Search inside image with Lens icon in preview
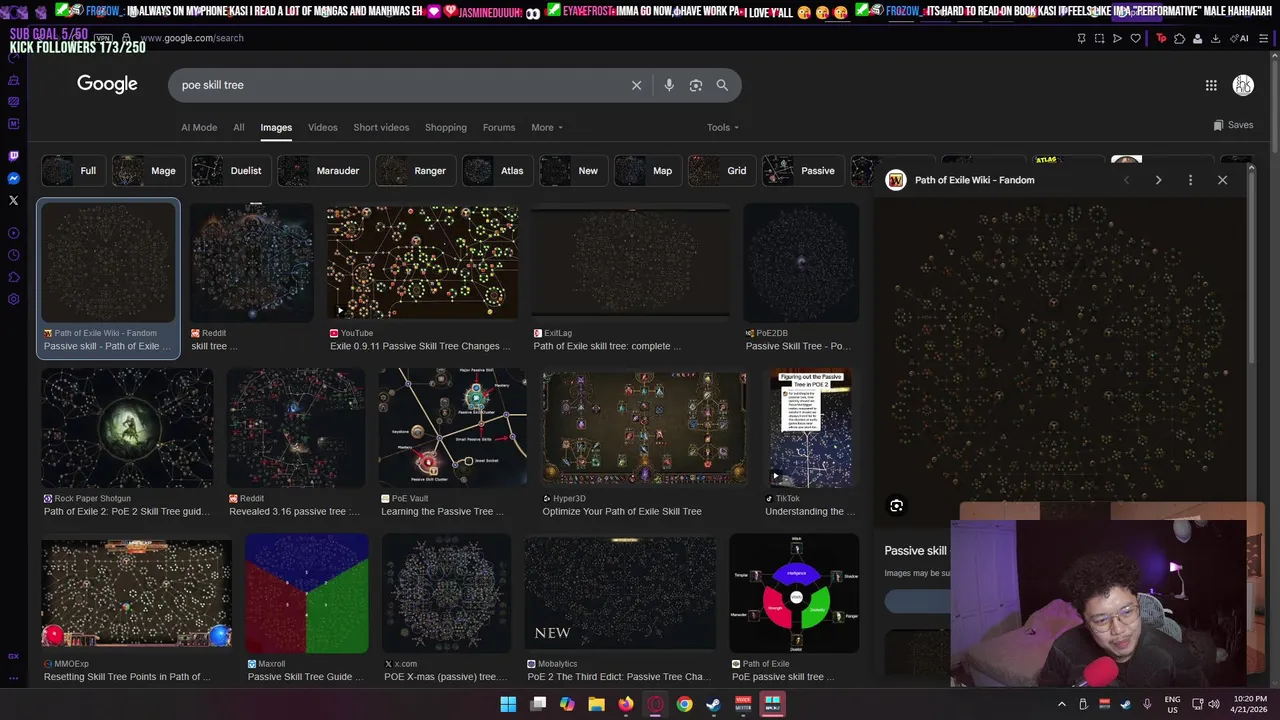Image resolution: width=1280 pixels, height=720 pixels. (x=896, y=506)
